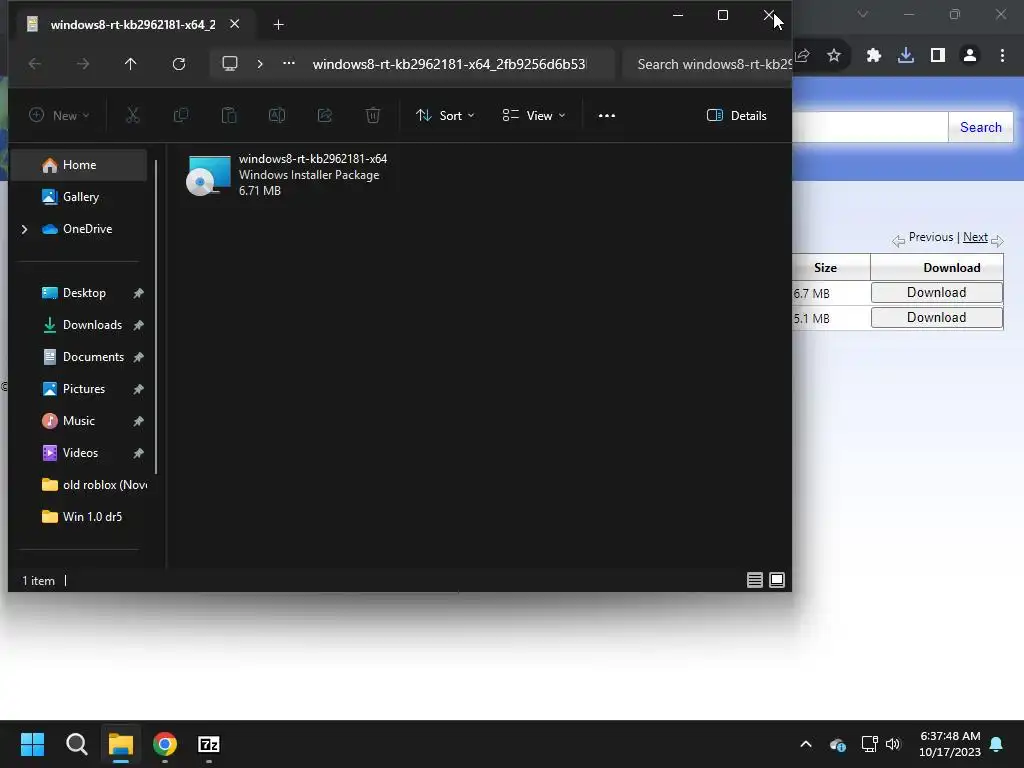Click the Explorer search box

[x=708, y=64]
